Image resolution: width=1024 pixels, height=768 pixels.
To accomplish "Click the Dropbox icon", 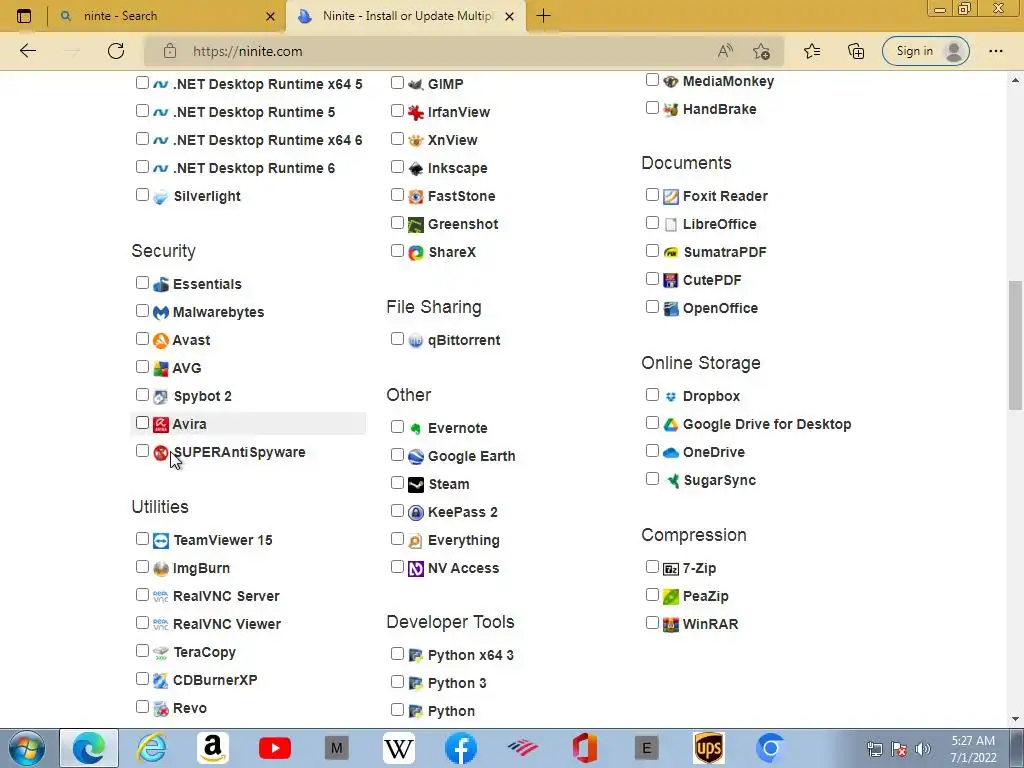I will click(x=671, y=396).
